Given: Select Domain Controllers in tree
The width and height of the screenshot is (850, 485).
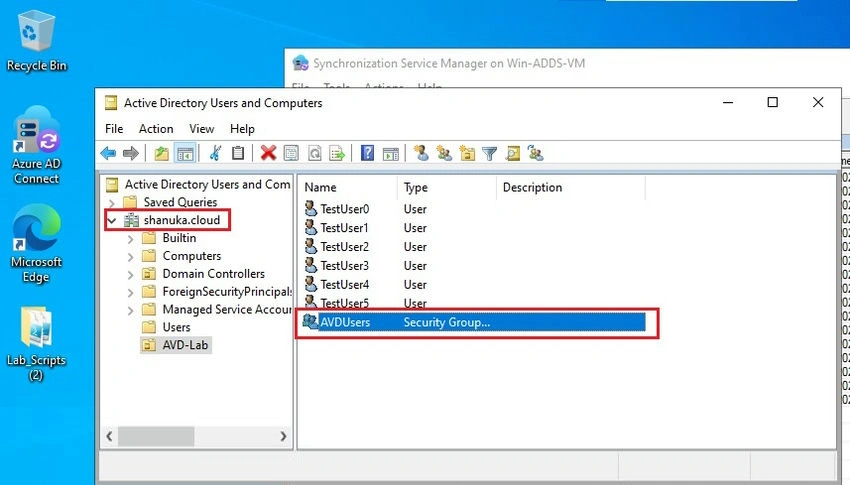Looking at the screenshot, I should pyautogui.click(x=214, y=274).
